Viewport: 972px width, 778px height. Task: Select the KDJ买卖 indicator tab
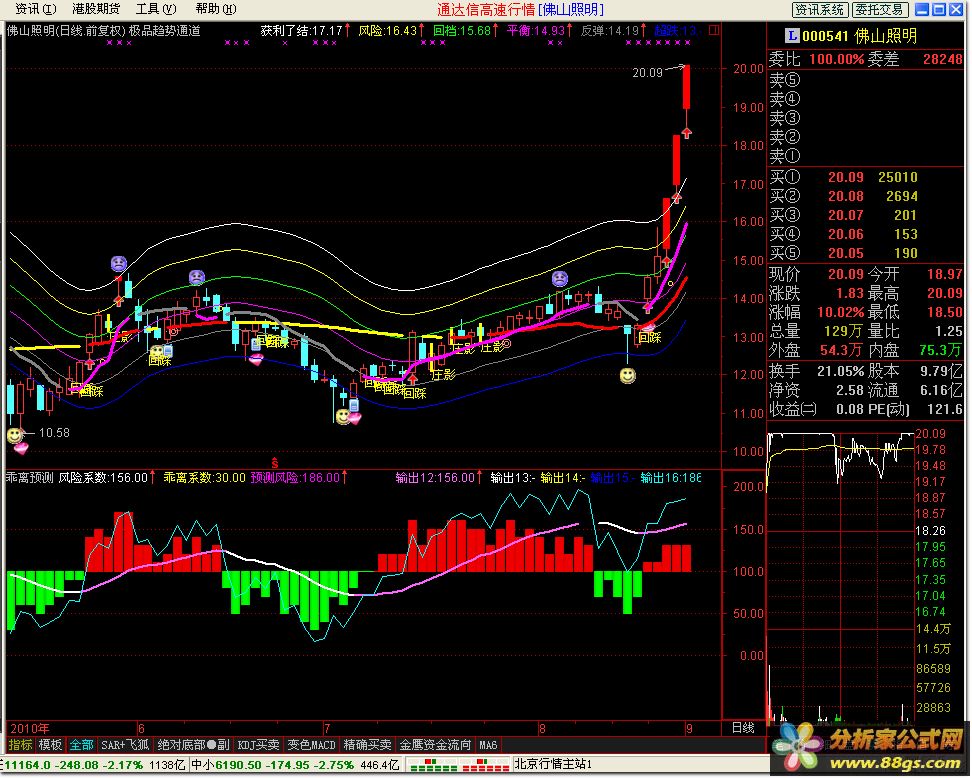click(258, 745)
